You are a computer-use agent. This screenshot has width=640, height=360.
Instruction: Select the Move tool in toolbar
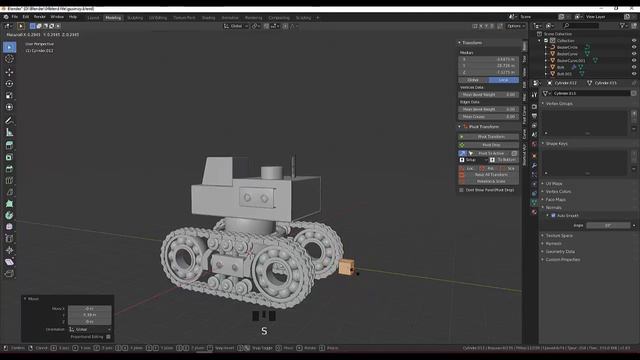click(x=9, y=72)
